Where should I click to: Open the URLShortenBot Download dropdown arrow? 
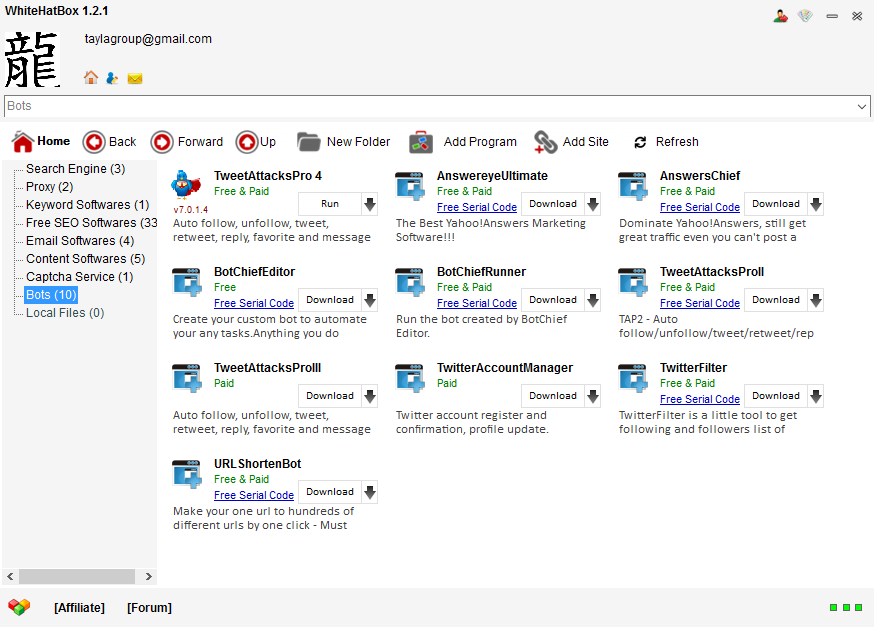(x=370, y=492)
